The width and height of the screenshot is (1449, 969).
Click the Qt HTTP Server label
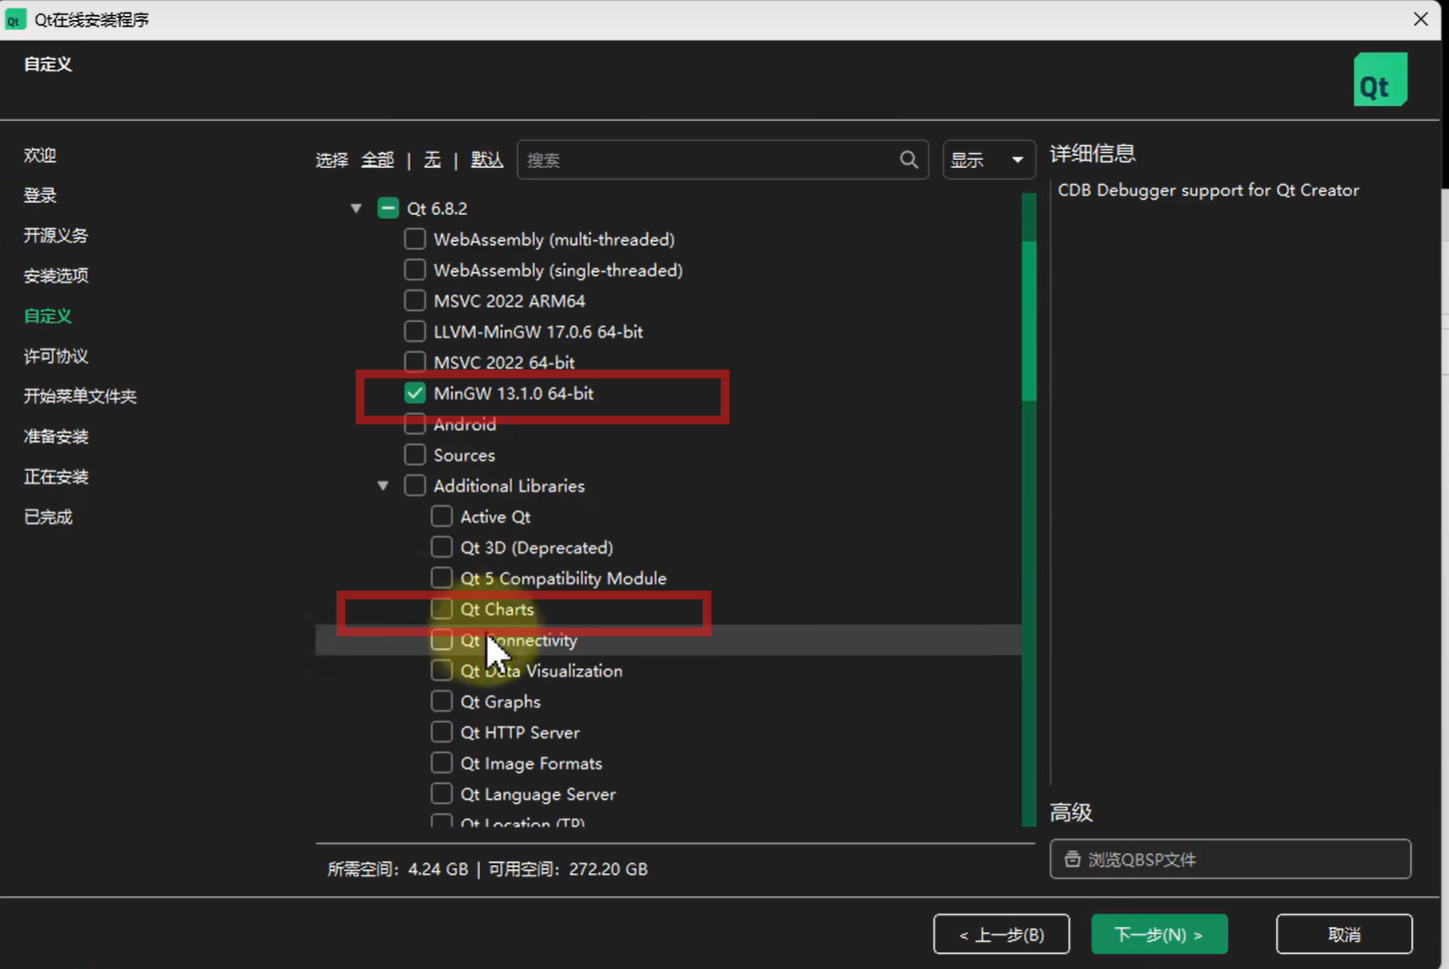click(520, 732)
